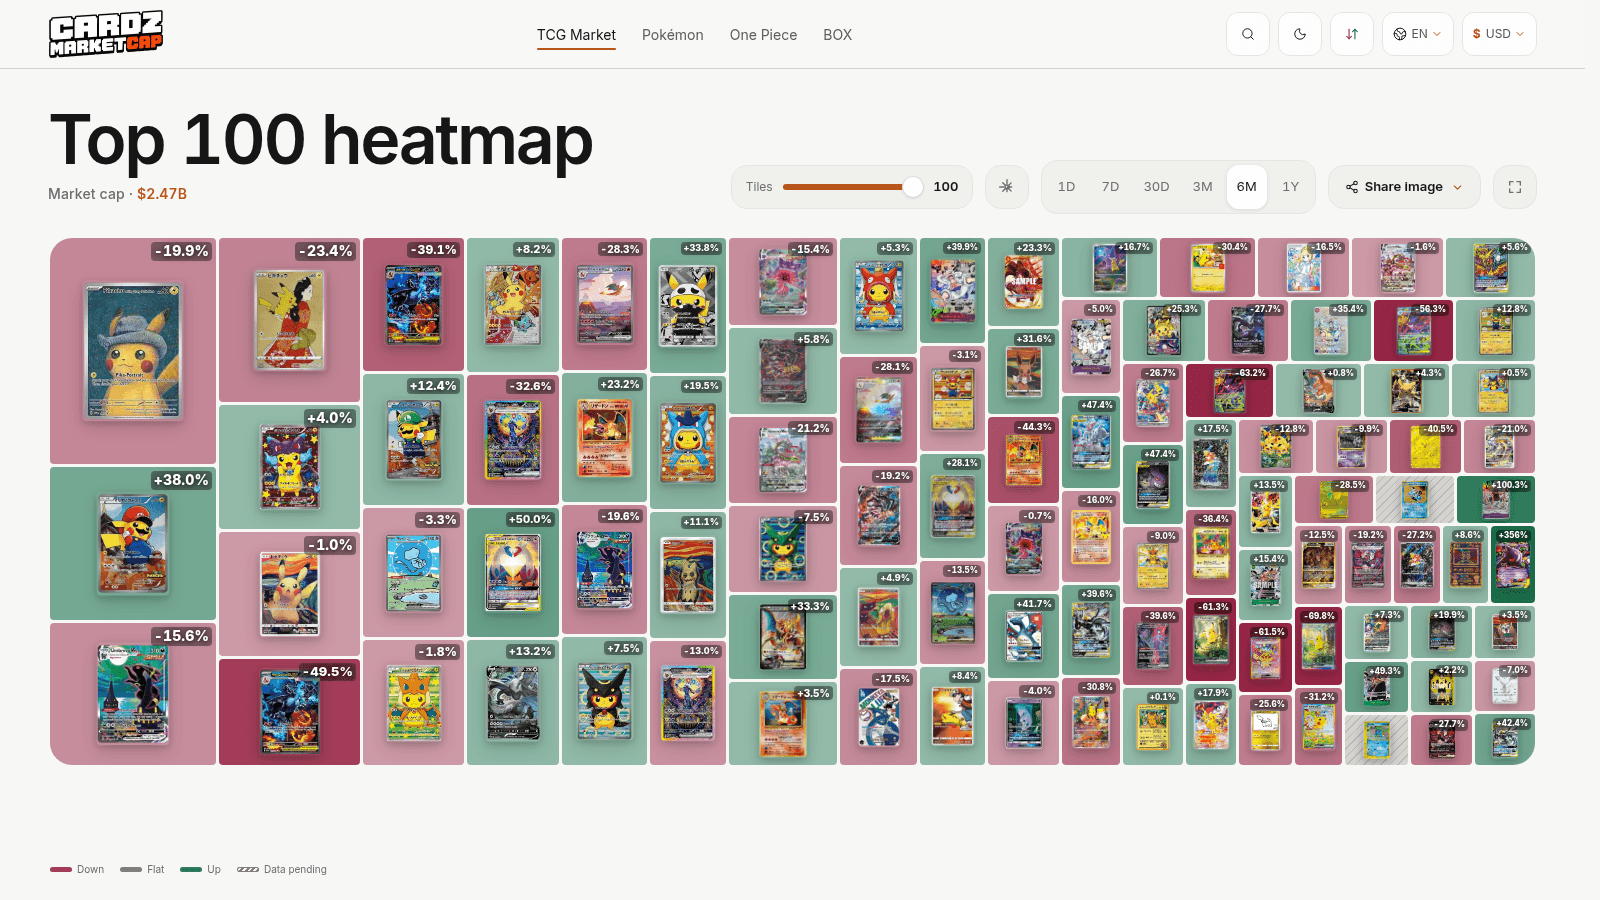This screenshot has width=1600, height=900.
Task: Toggle dark mode moon icon
Action: click(1300, 34)
